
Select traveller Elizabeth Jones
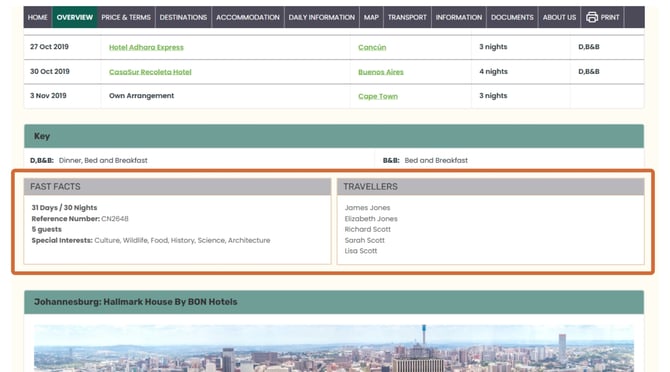click(371, 219)
